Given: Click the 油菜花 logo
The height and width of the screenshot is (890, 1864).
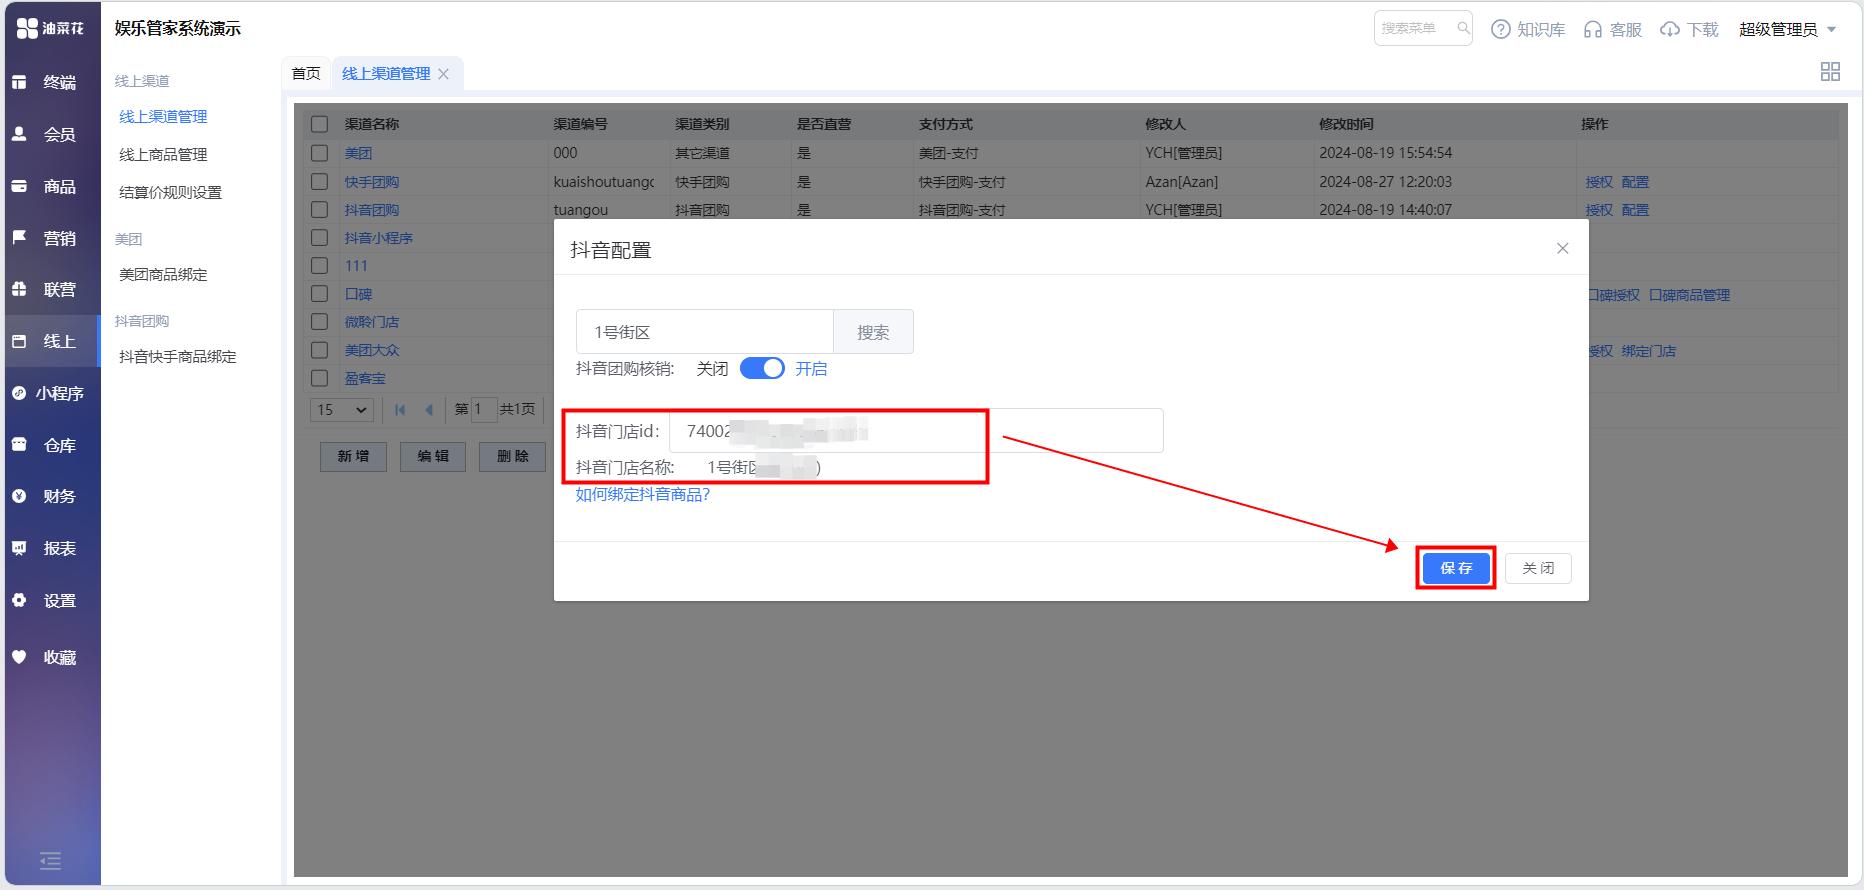Looking at the screenshot, I should click(50, 28).
